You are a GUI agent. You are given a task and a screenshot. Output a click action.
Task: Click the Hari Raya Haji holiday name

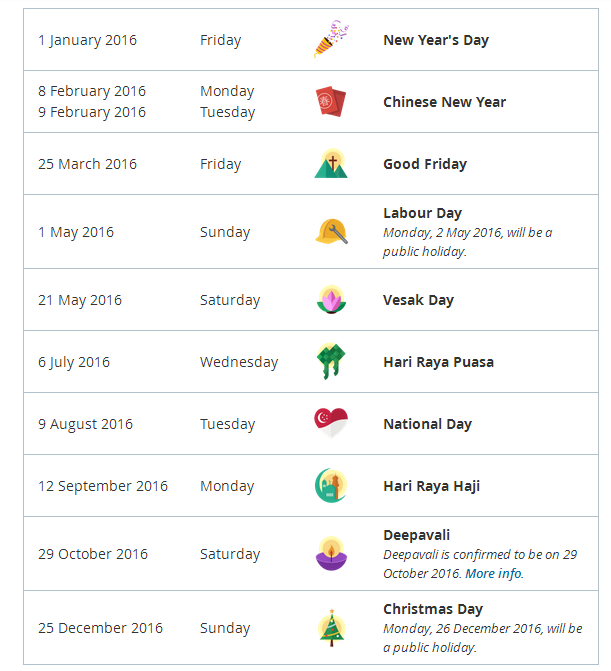431,486
